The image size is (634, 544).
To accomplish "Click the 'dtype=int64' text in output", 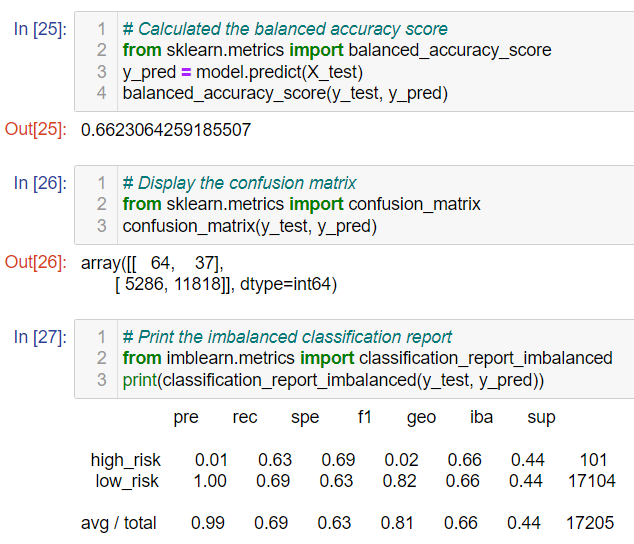I will (x=285, y=284).
